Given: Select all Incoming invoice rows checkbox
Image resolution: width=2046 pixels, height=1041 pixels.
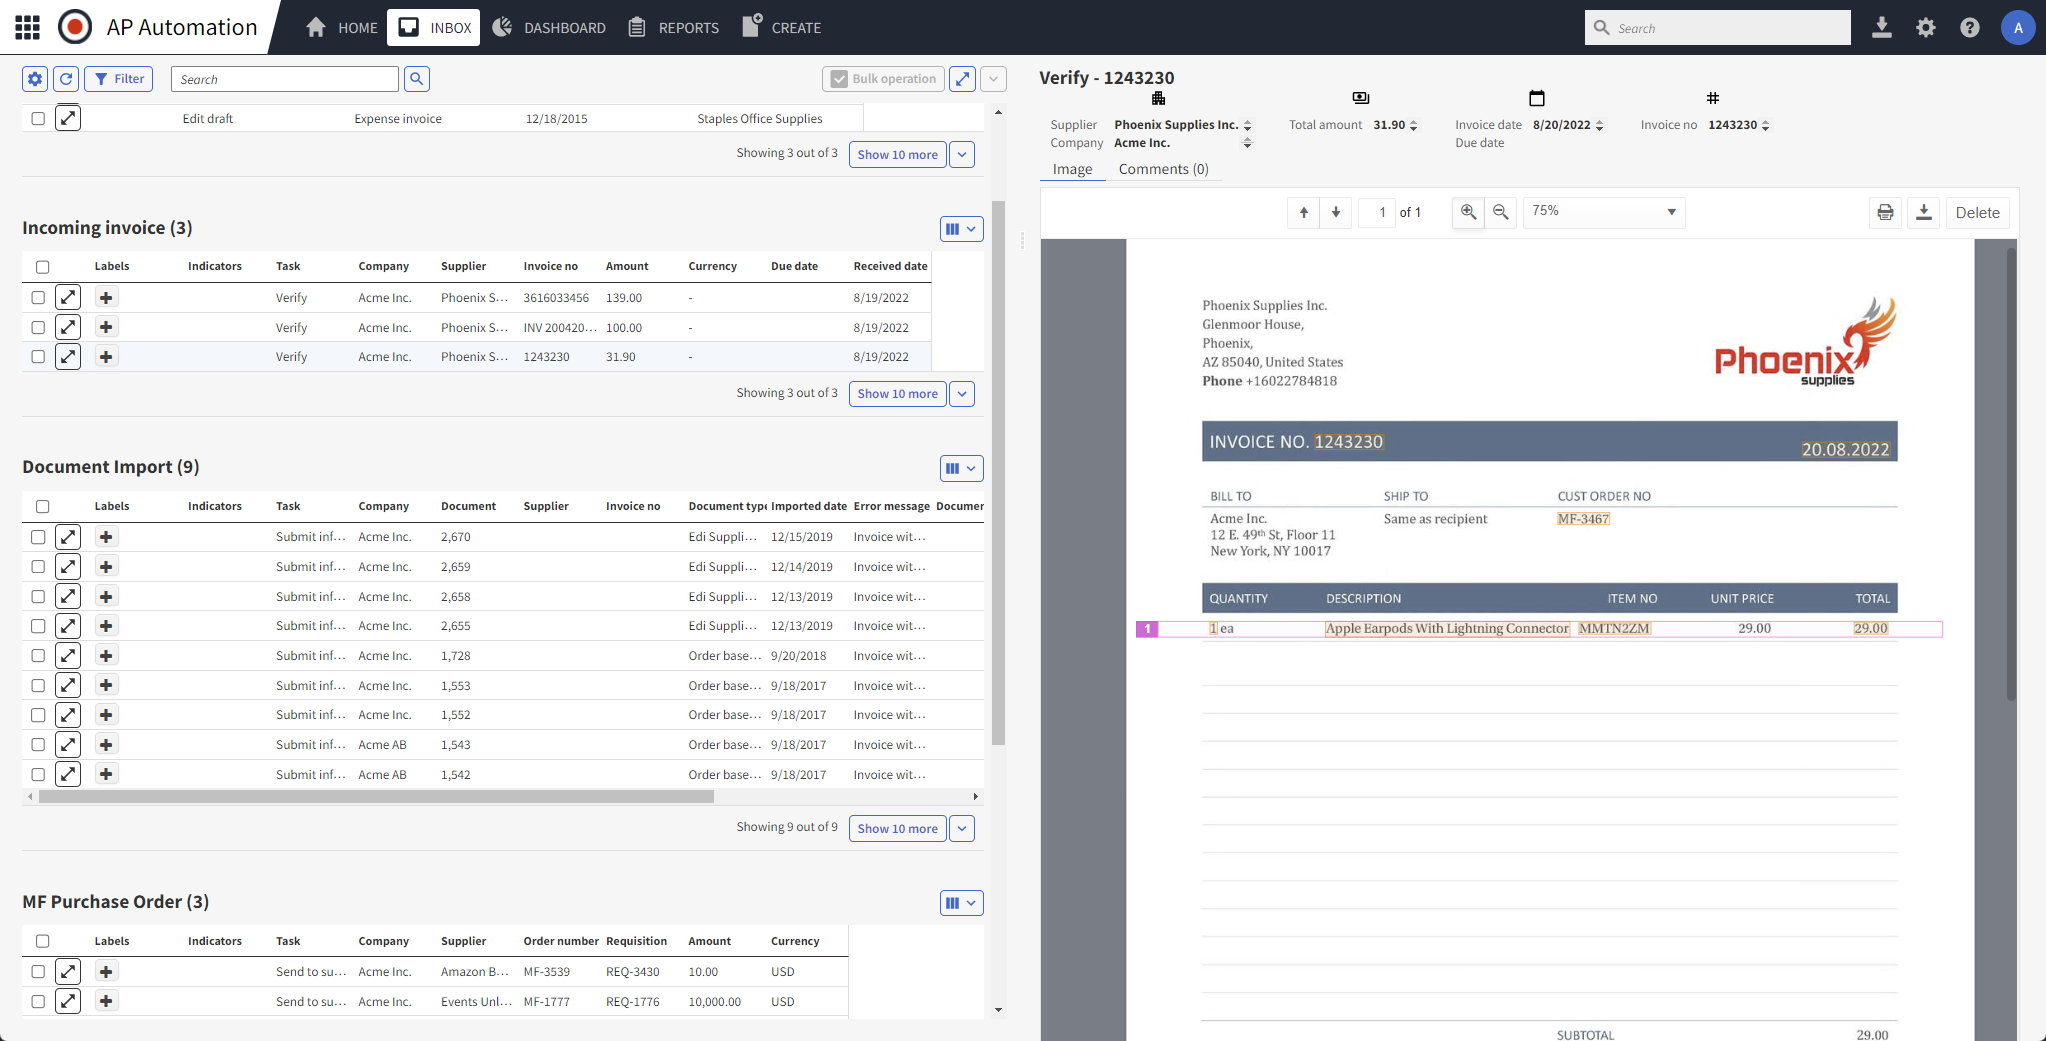Looking at the screenshot, I should coord(42,267).
